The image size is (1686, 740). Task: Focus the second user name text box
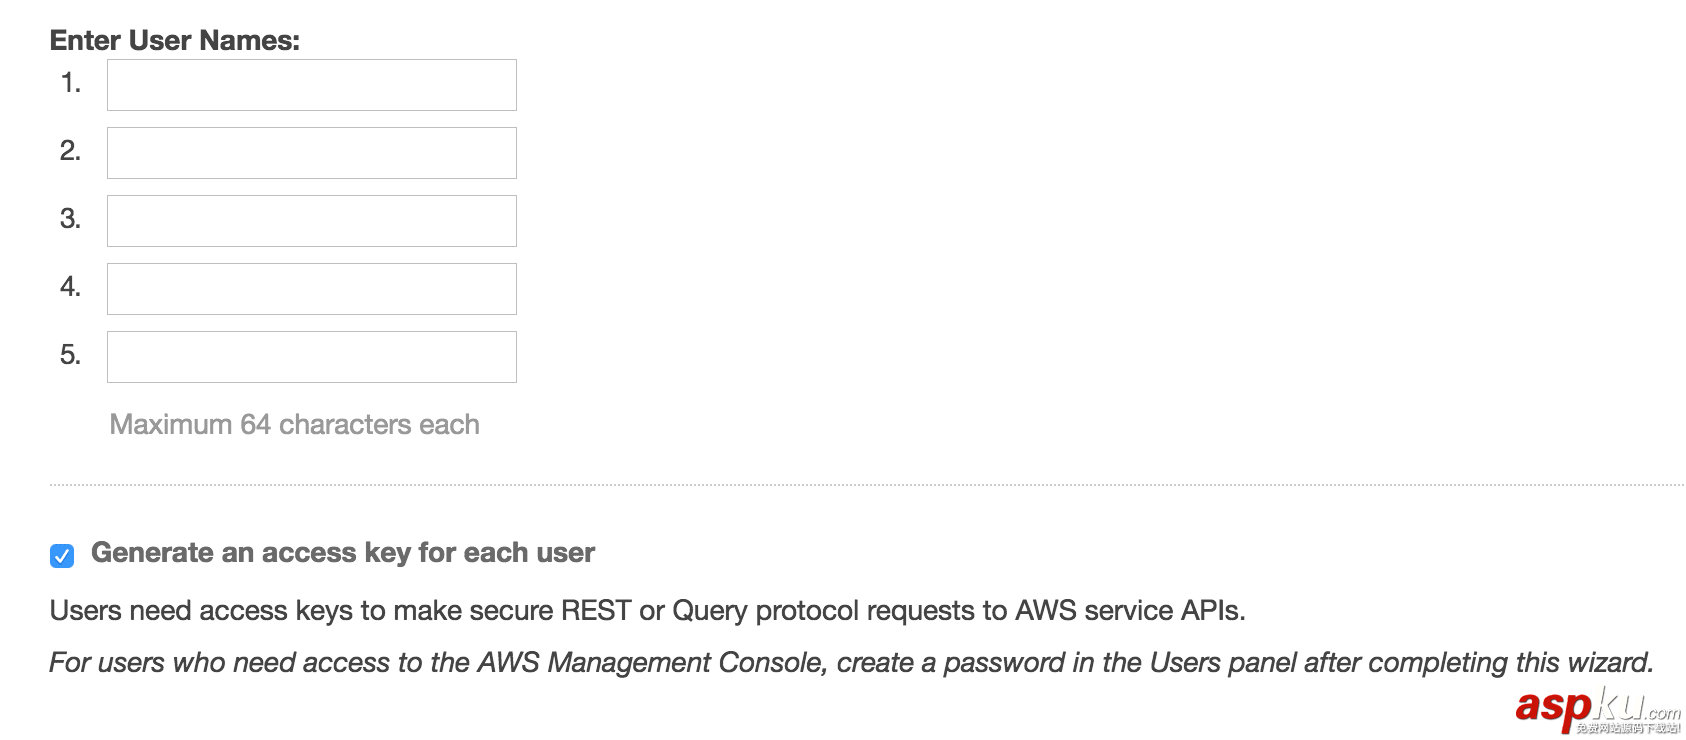[311, 153]
